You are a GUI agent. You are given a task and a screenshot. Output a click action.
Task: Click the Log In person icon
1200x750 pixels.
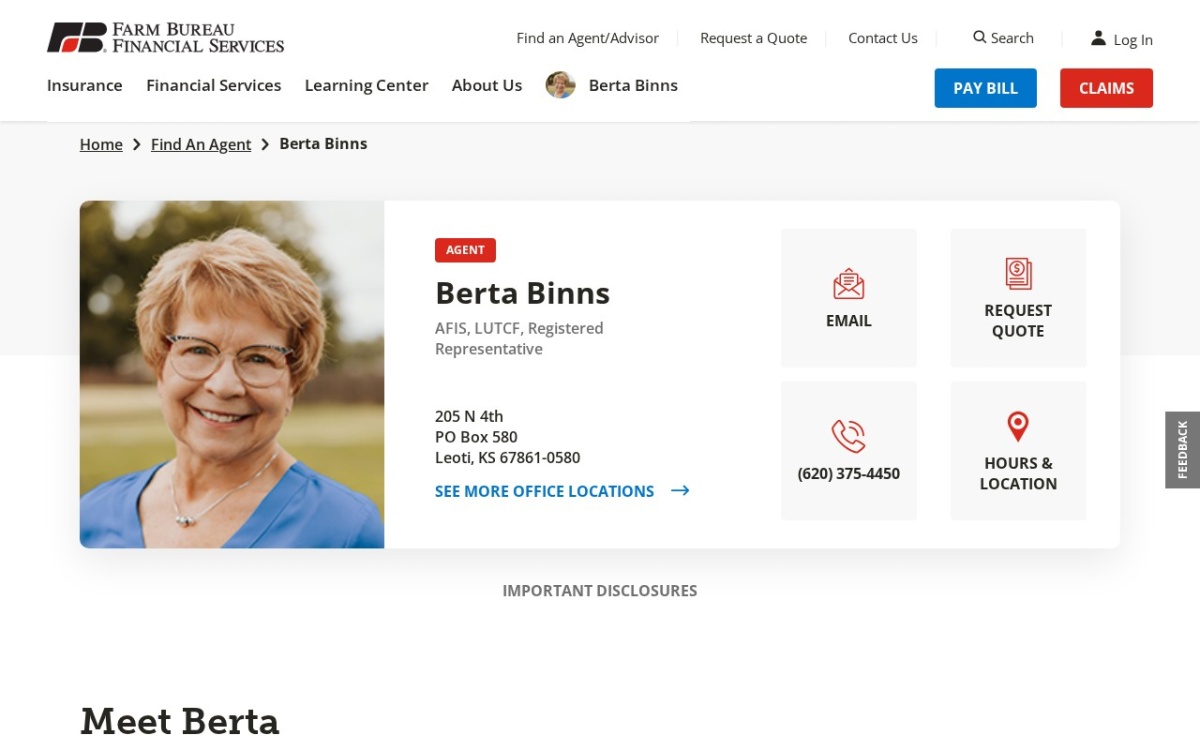click(x=1098, y=38)
